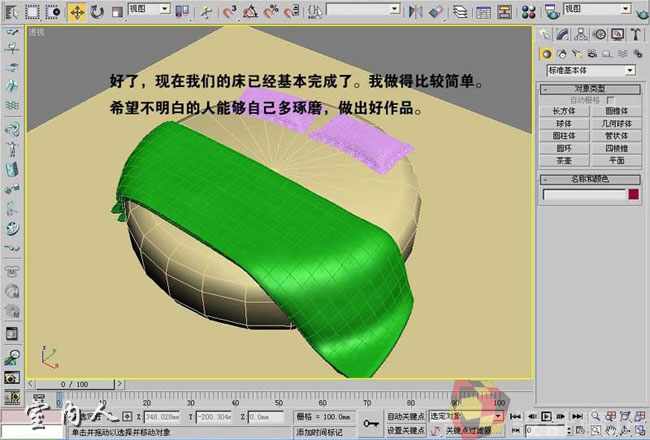Select the Systems category icon
Viewport: 650px width, 440px height.
pyautogui.click(x=638, y=53)
